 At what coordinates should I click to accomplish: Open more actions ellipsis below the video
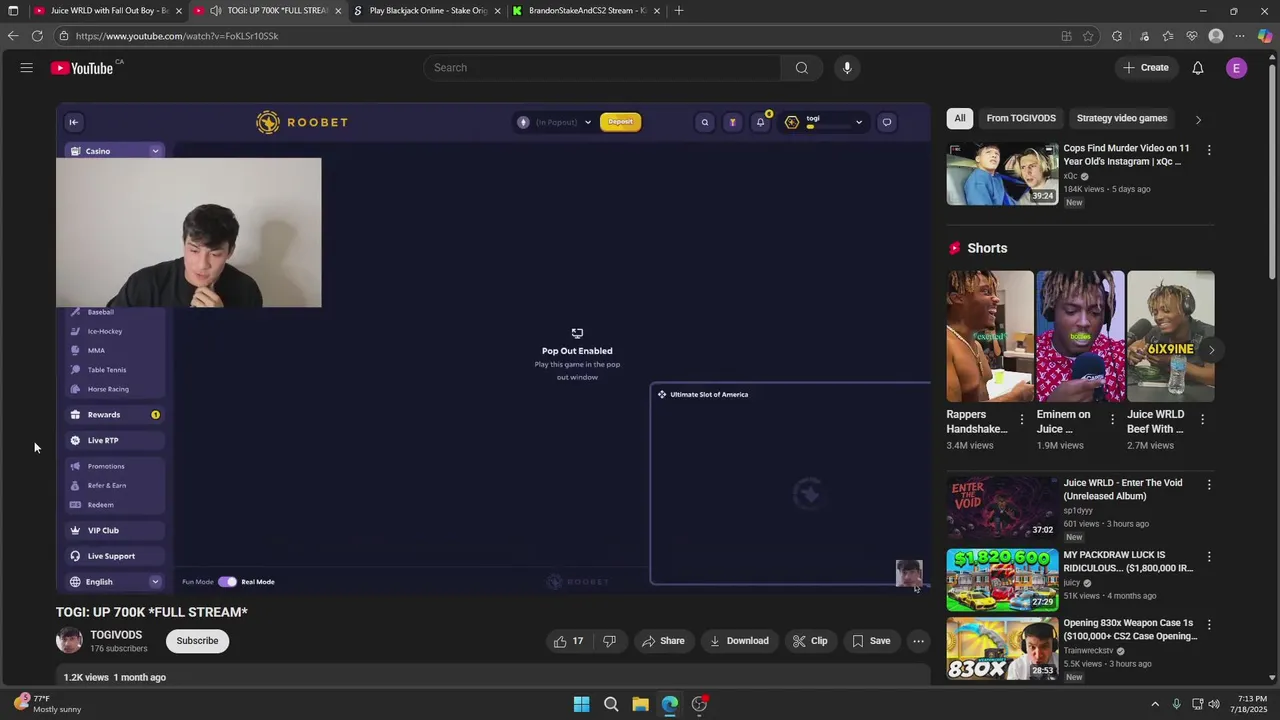[918, 641]
